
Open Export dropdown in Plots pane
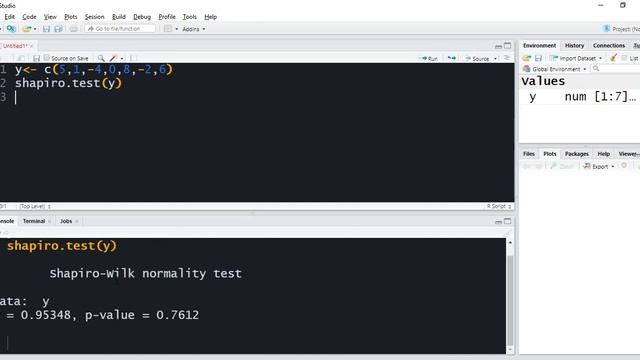click(x=599, y=167)
